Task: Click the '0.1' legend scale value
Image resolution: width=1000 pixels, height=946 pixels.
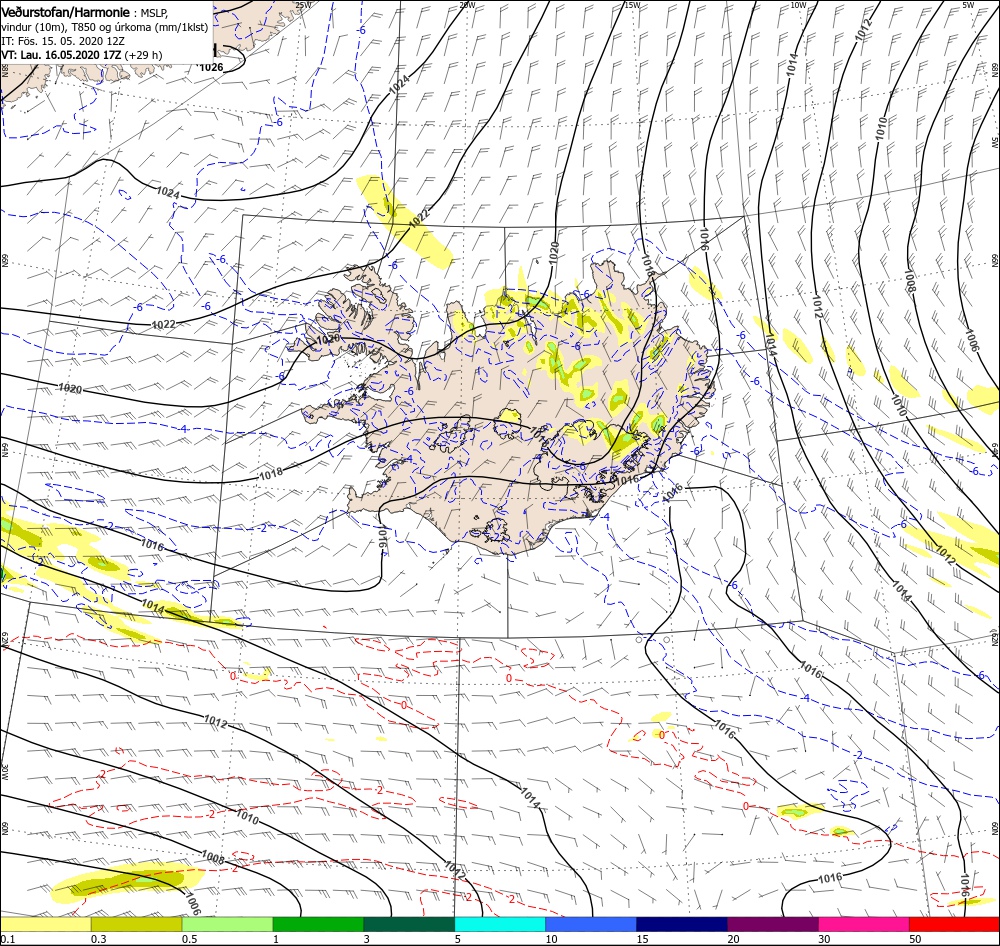Action: 8,939
